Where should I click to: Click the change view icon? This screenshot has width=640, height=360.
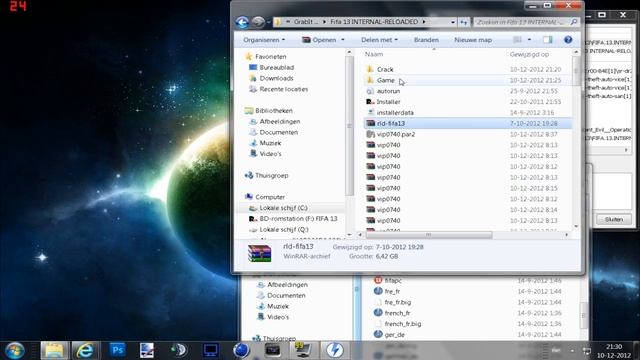click(x=518, y=40)
